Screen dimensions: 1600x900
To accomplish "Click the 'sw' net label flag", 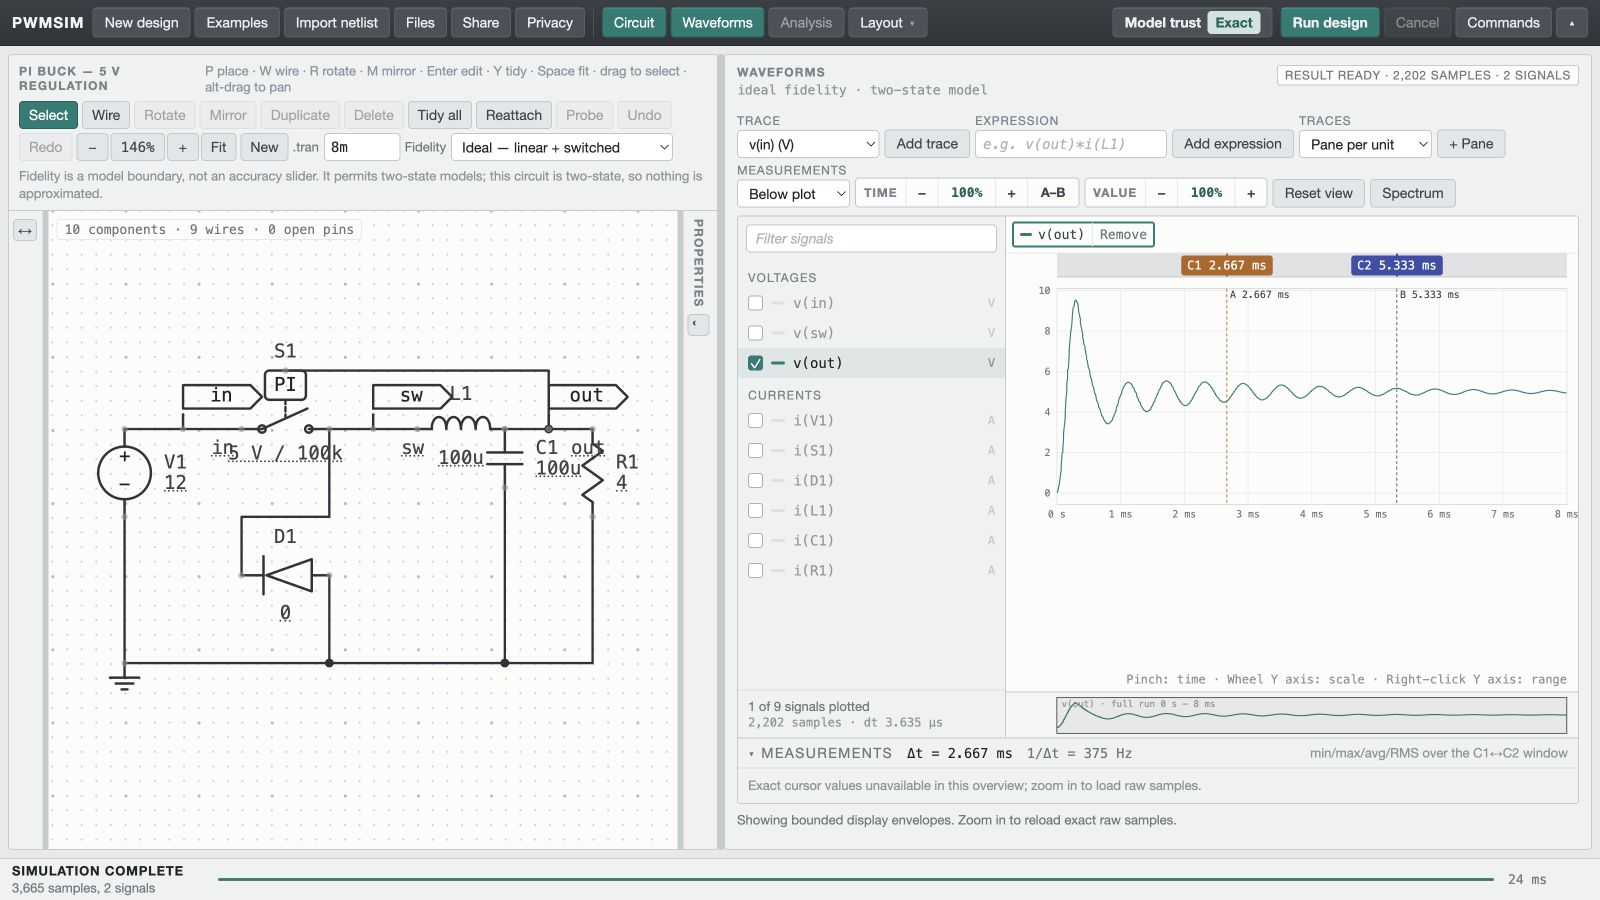I will (411, 396).
